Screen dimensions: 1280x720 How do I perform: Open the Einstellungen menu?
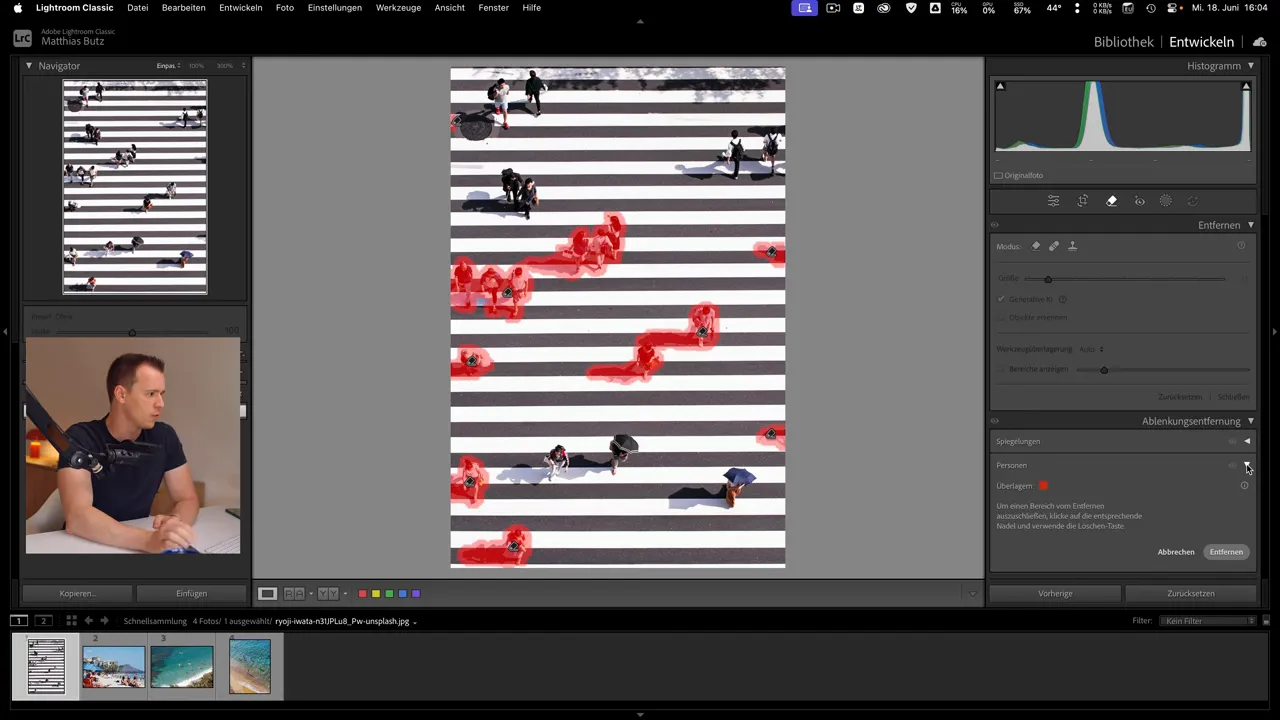[x=335, y=7]
